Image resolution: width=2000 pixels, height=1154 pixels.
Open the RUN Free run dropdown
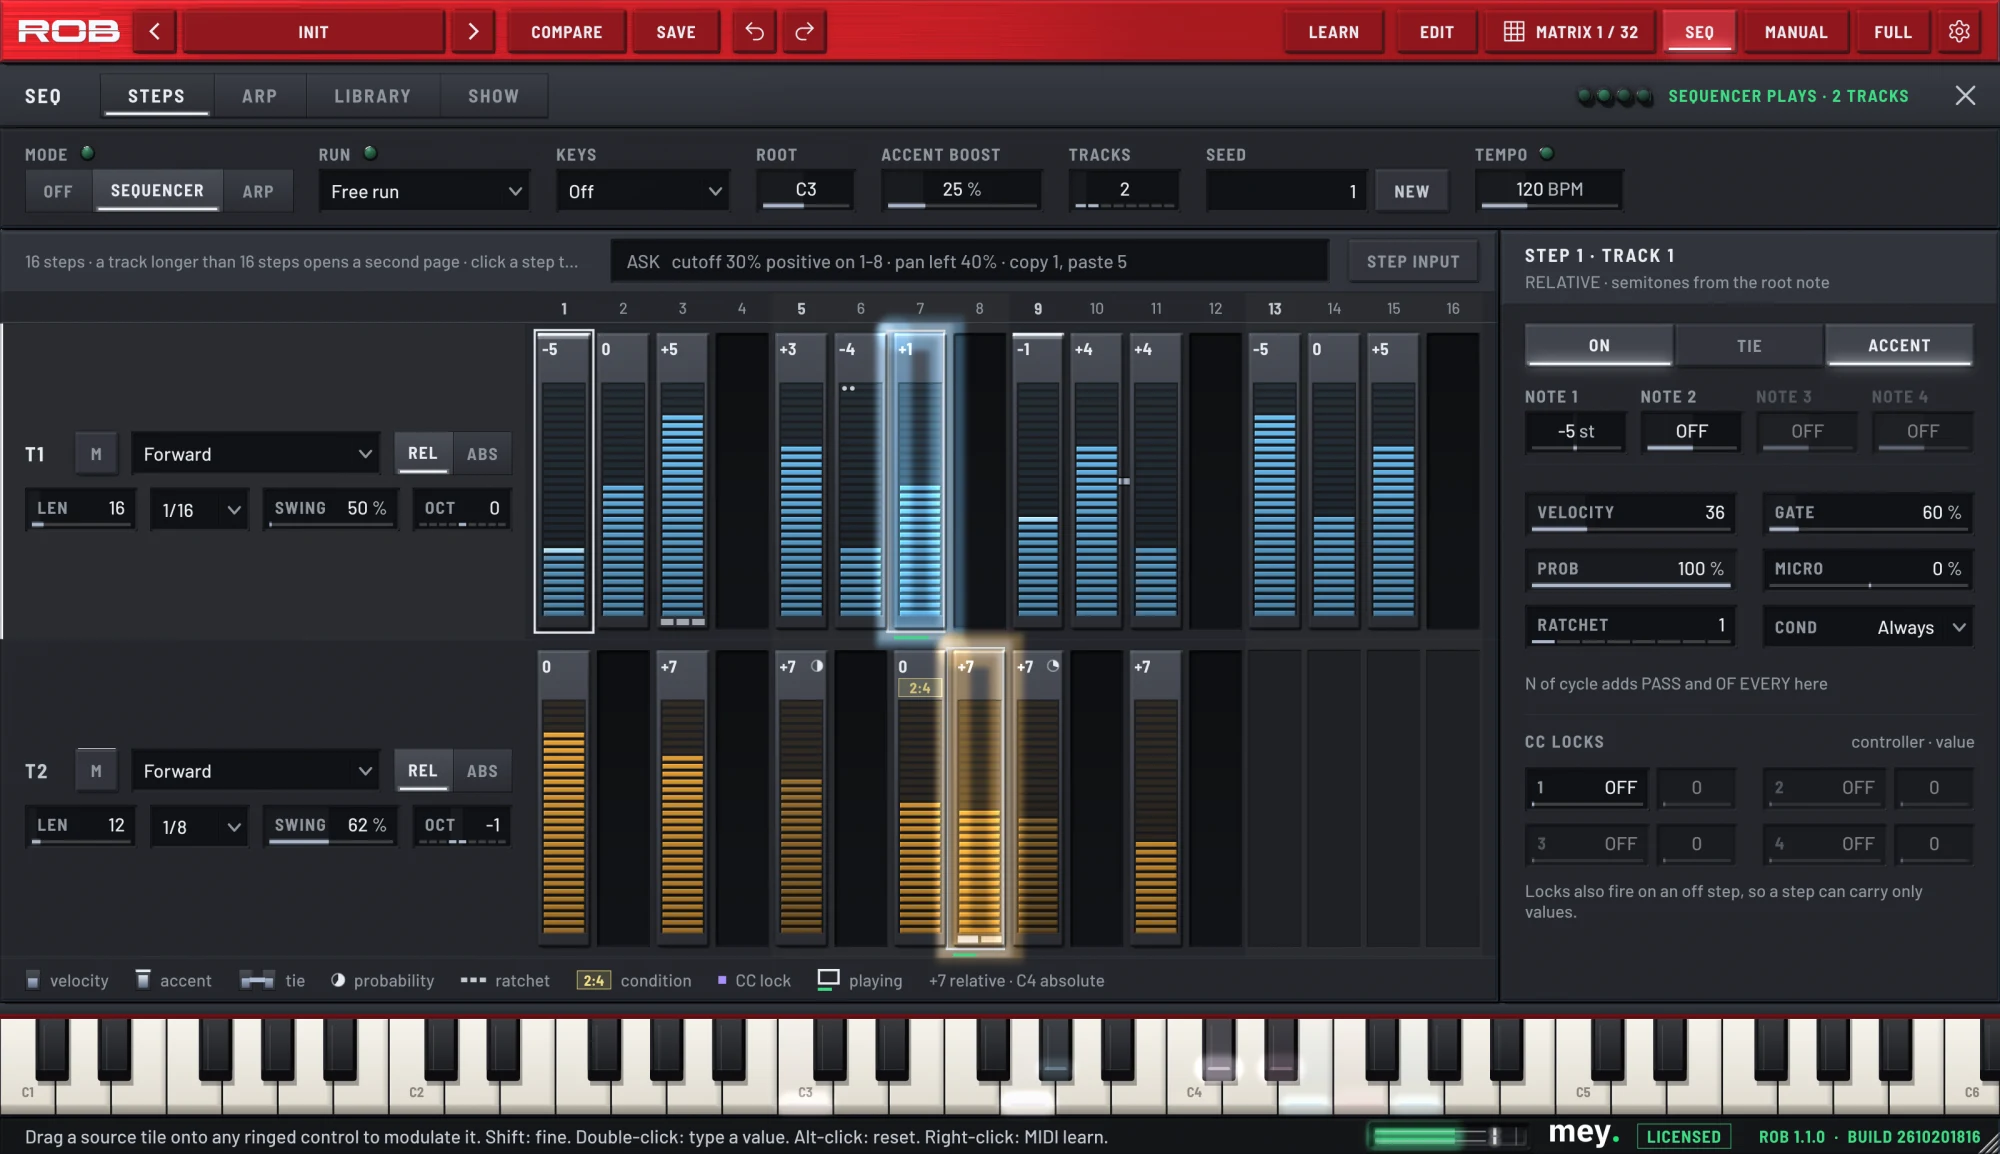tap(424, 191)
